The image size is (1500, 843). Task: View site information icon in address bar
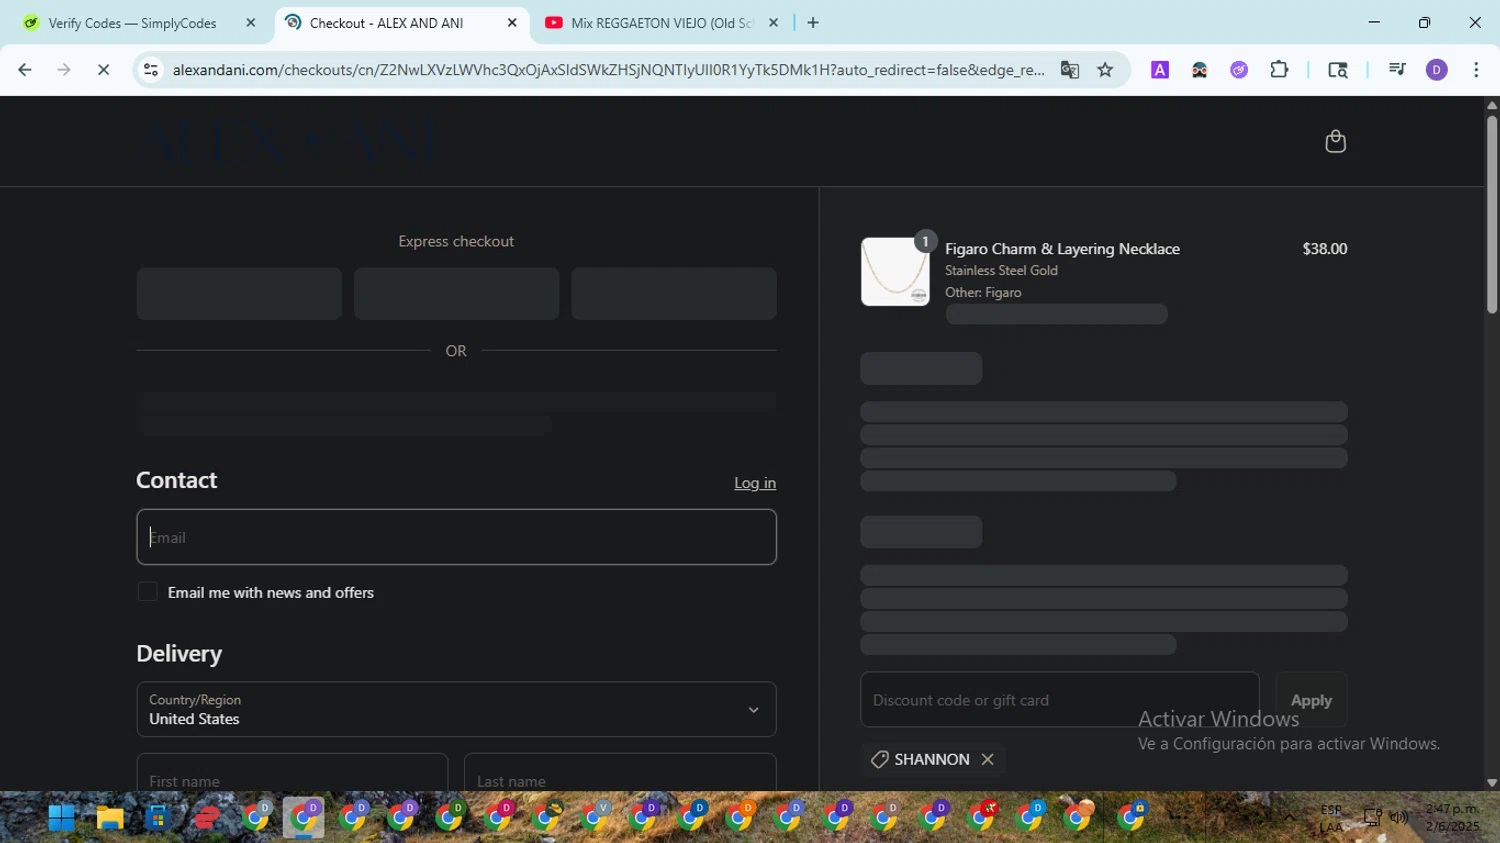[x=151, y=70]
